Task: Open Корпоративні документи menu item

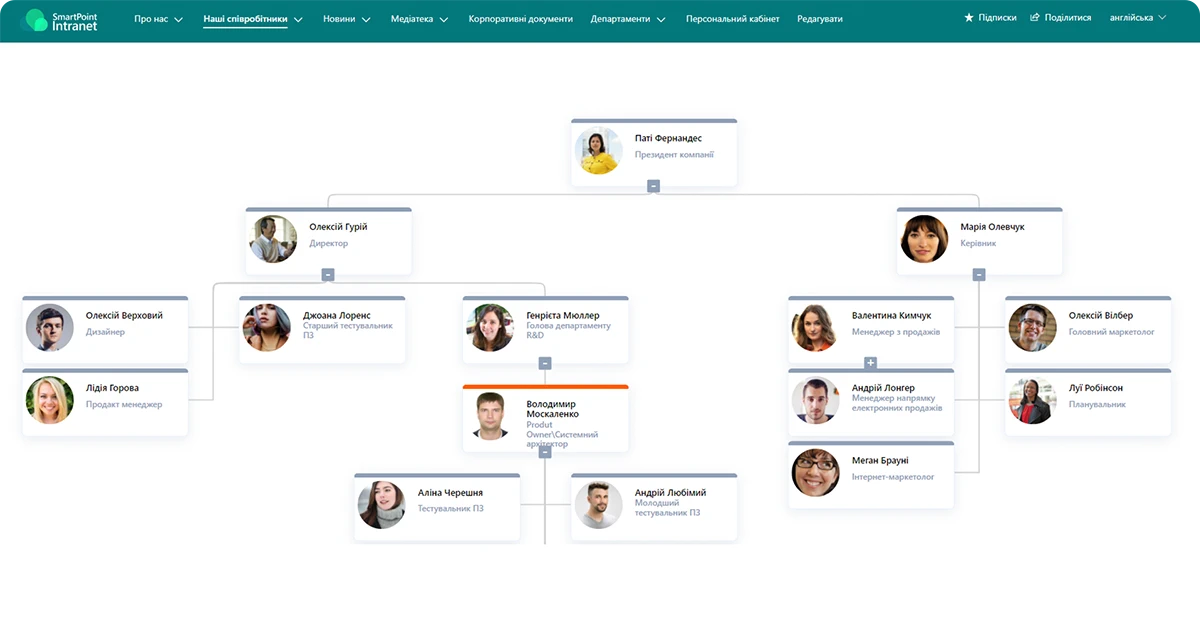Action: point(520,19)
